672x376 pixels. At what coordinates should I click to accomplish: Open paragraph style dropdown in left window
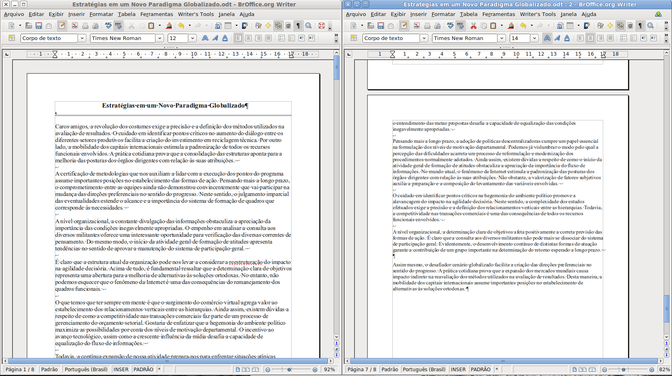[82, 38]
